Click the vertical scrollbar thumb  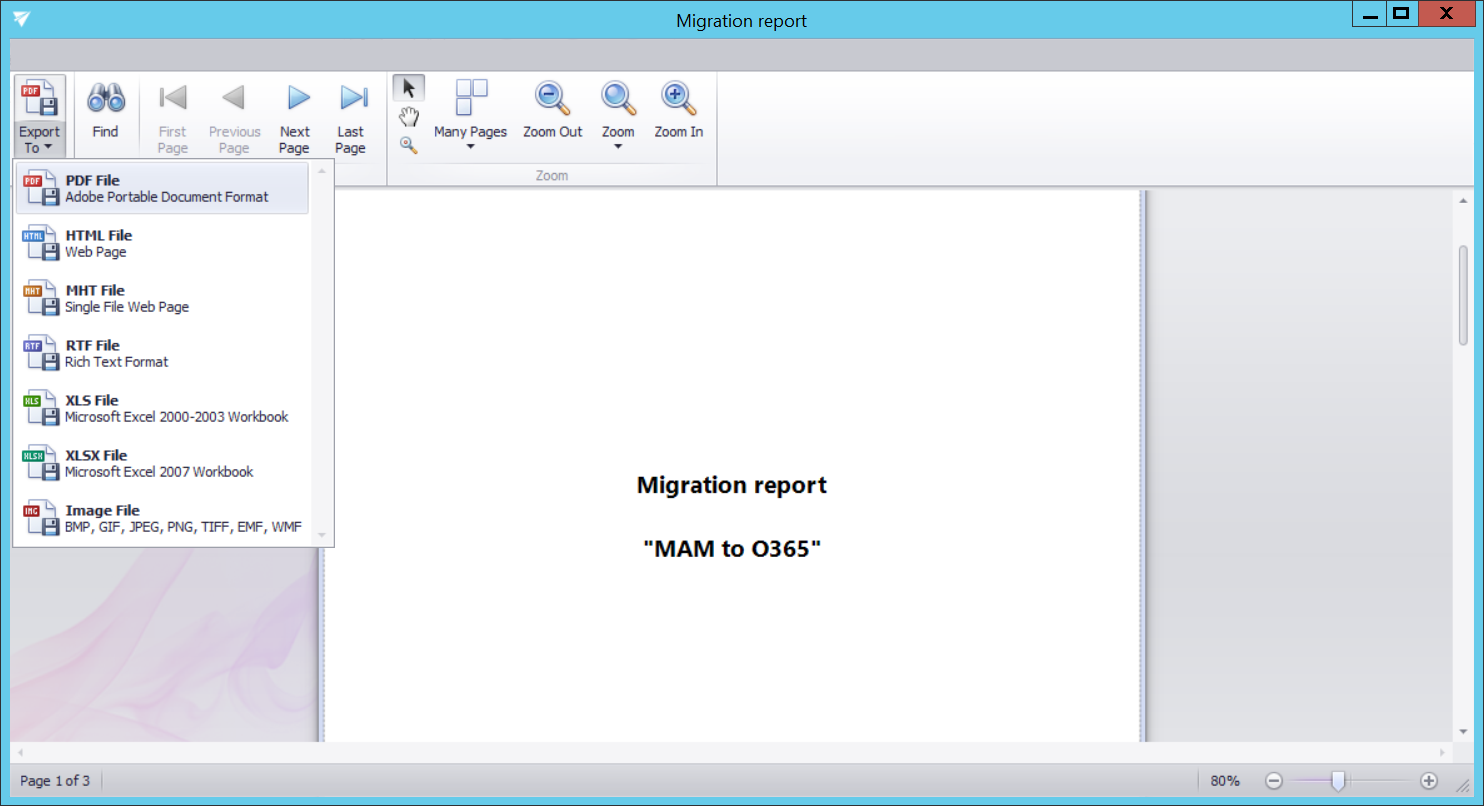point(1463,295)
